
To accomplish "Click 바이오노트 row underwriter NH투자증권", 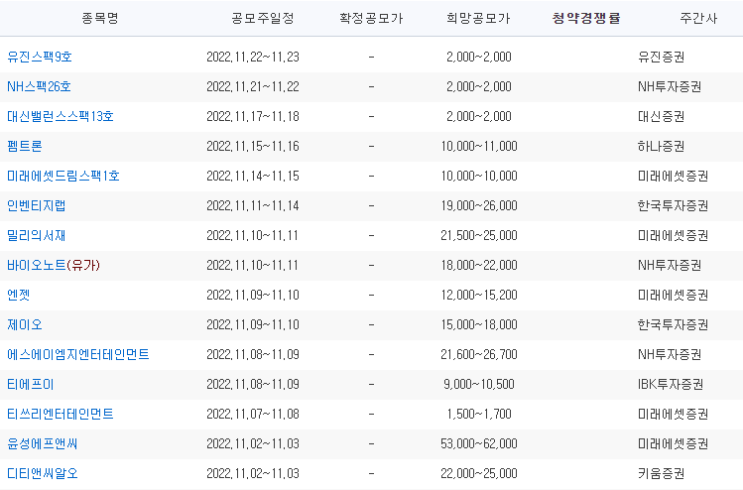I will (x=670, y=266).
